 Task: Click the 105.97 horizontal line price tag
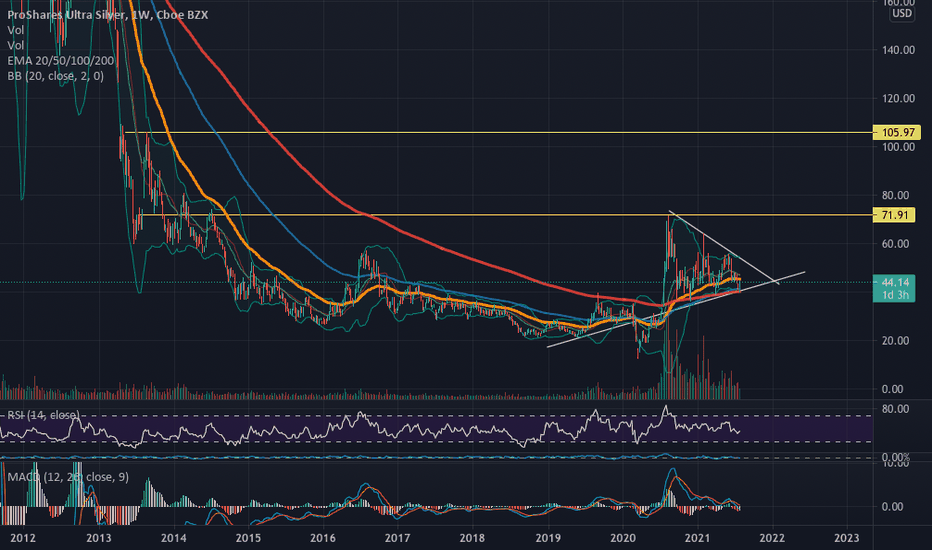(897, 132)
